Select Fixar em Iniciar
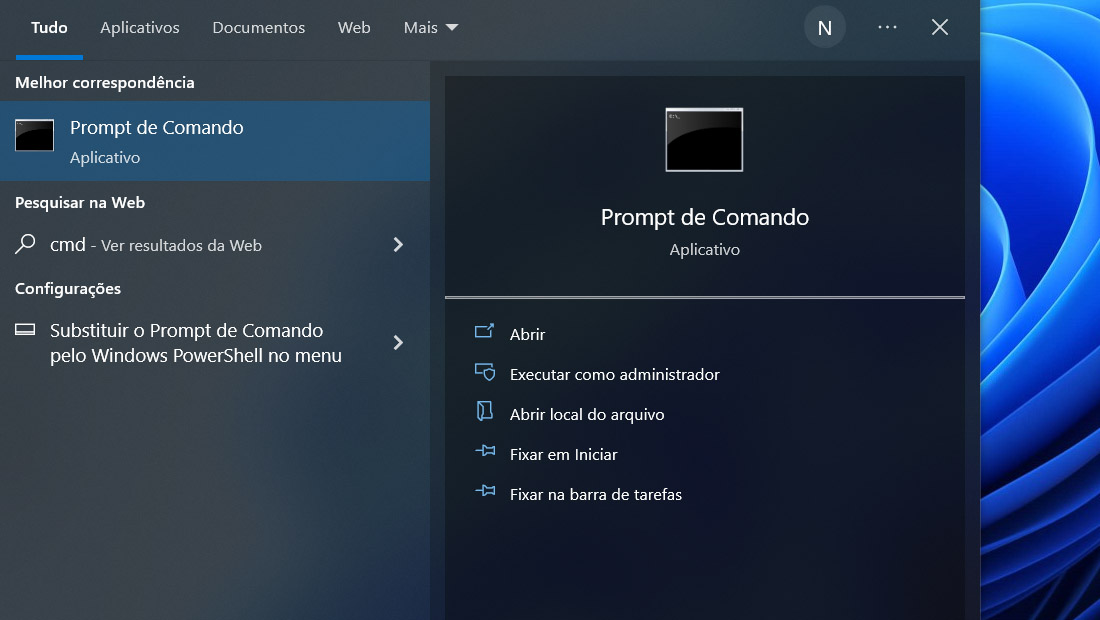This screenshot has width=1100, height=620. [563, 454]
